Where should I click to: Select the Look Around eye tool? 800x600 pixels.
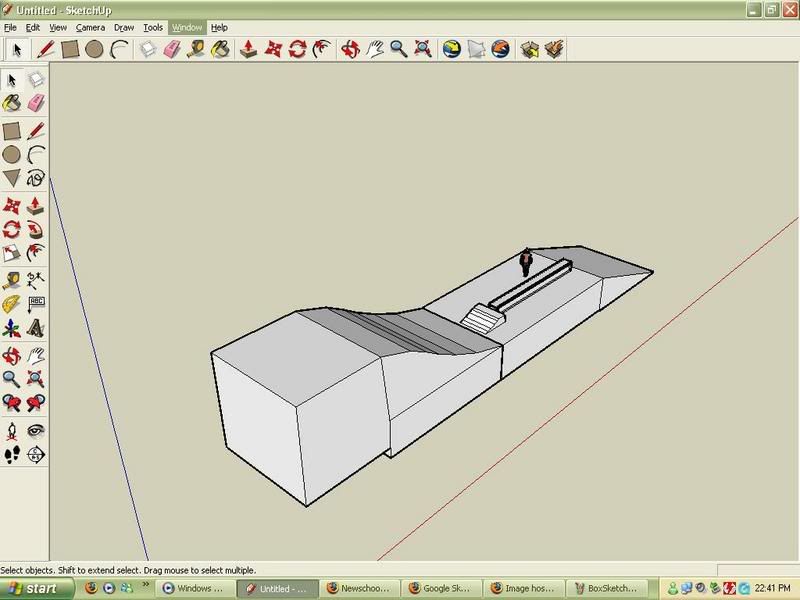coord(36,430)
